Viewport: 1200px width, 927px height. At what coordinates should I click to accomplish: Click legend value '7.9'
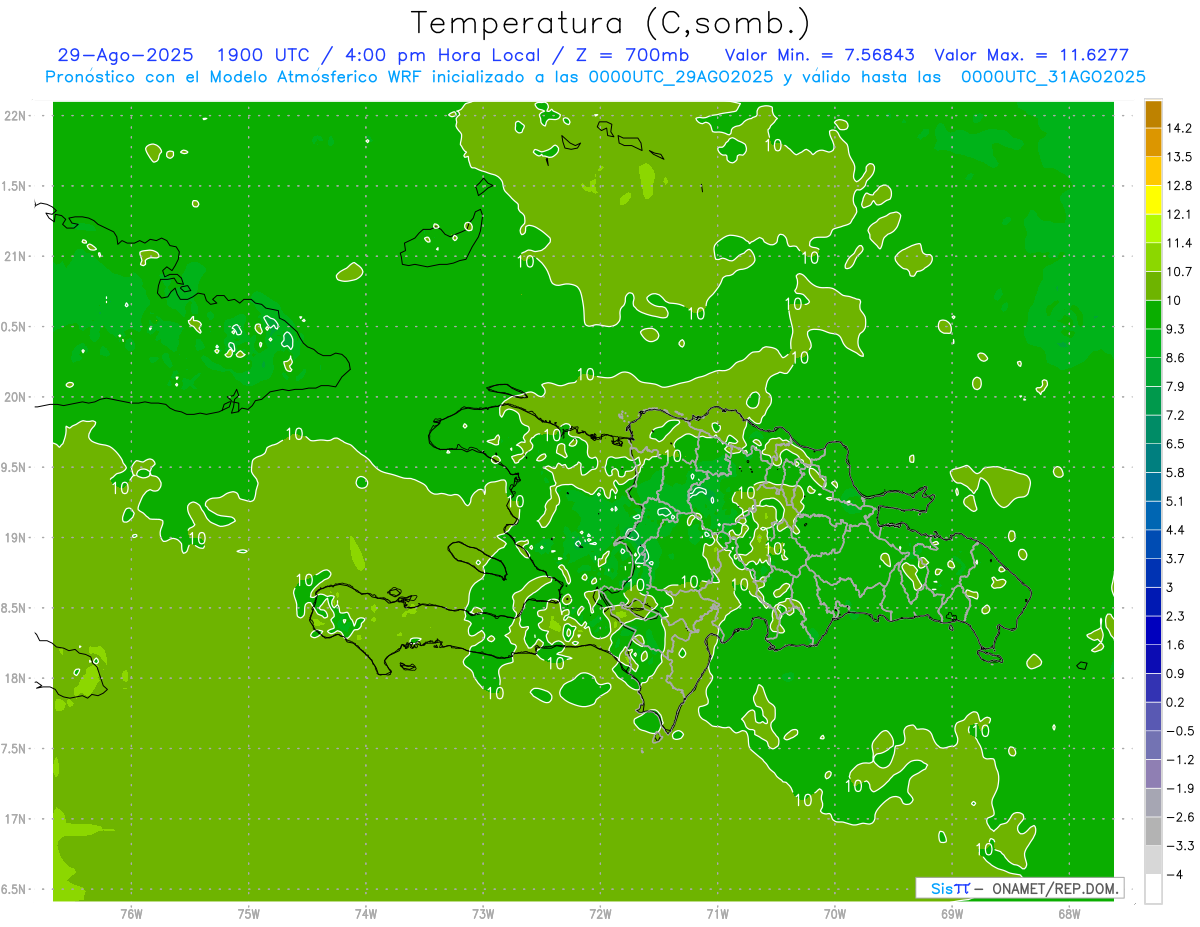(x=1176, y=386)
